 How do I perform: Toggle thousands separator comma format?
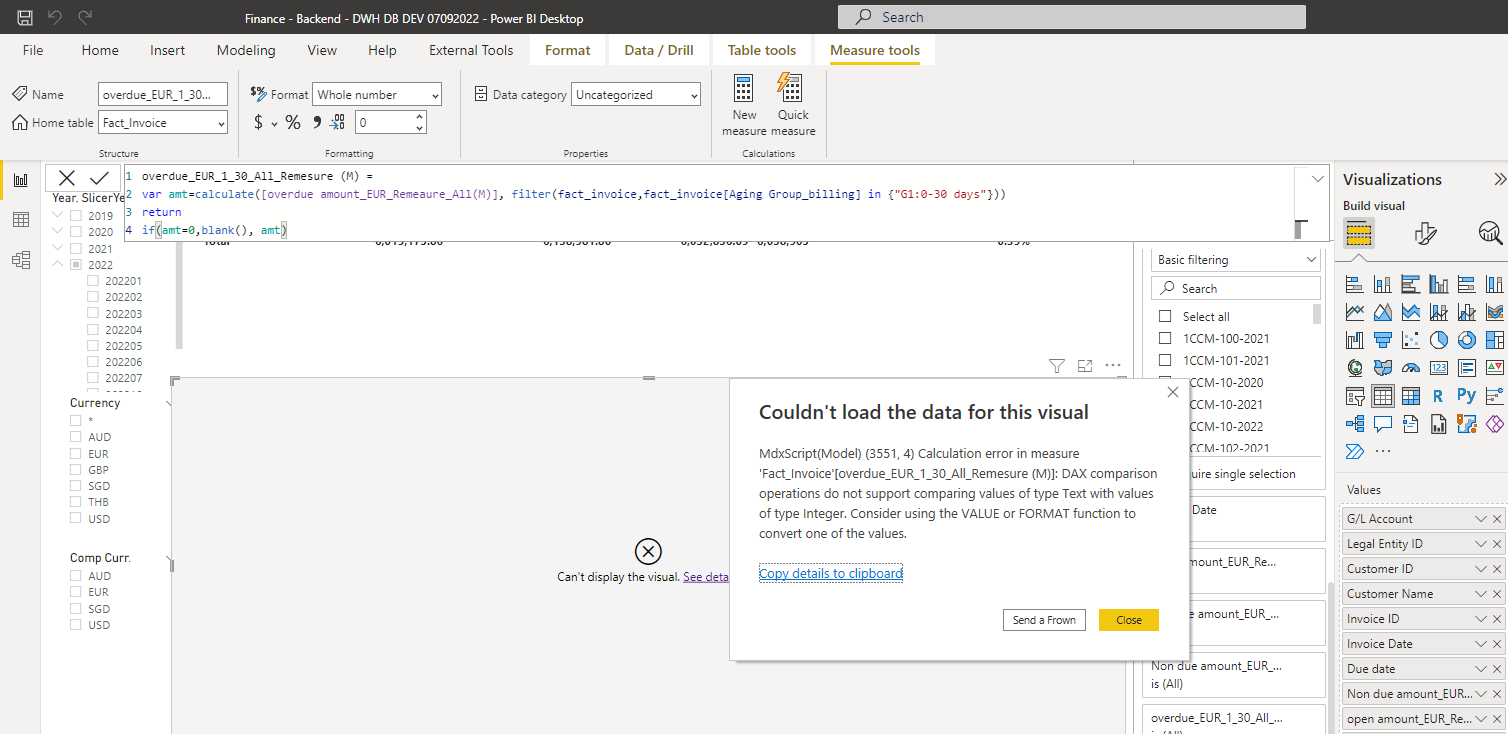[x=317, y=122]
